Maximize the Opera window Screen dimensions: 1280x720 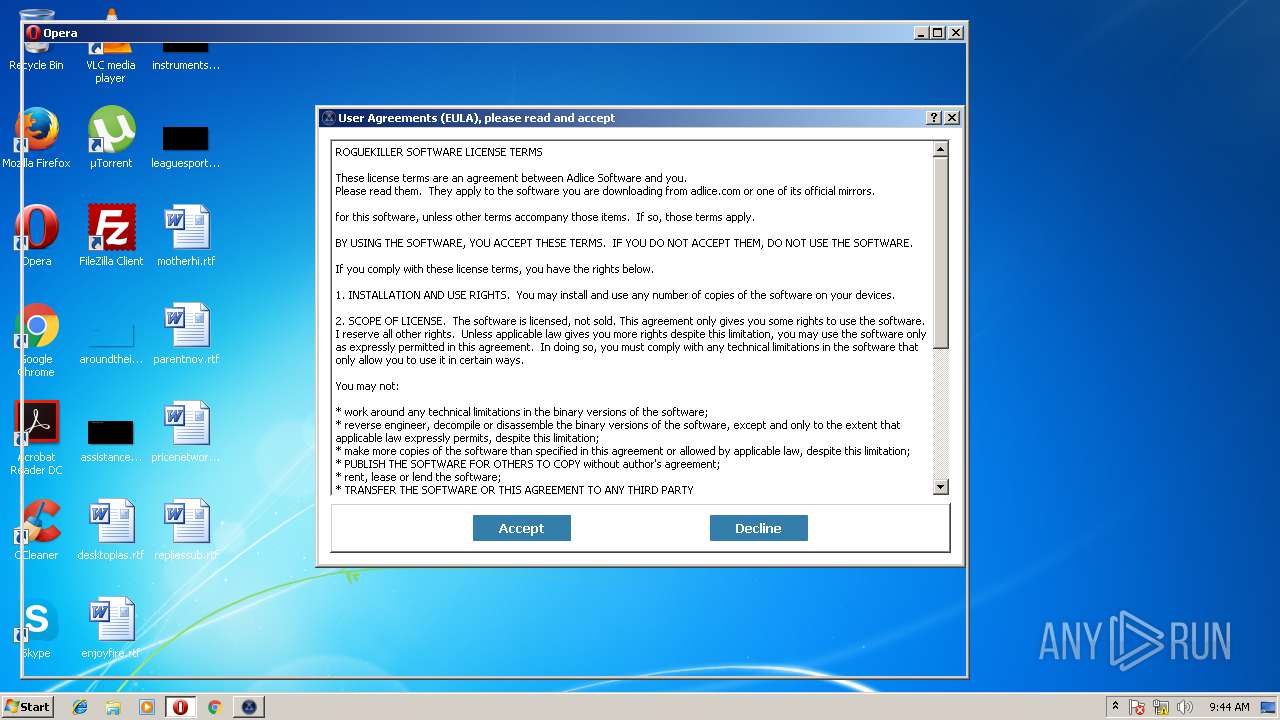coord(937,33)
